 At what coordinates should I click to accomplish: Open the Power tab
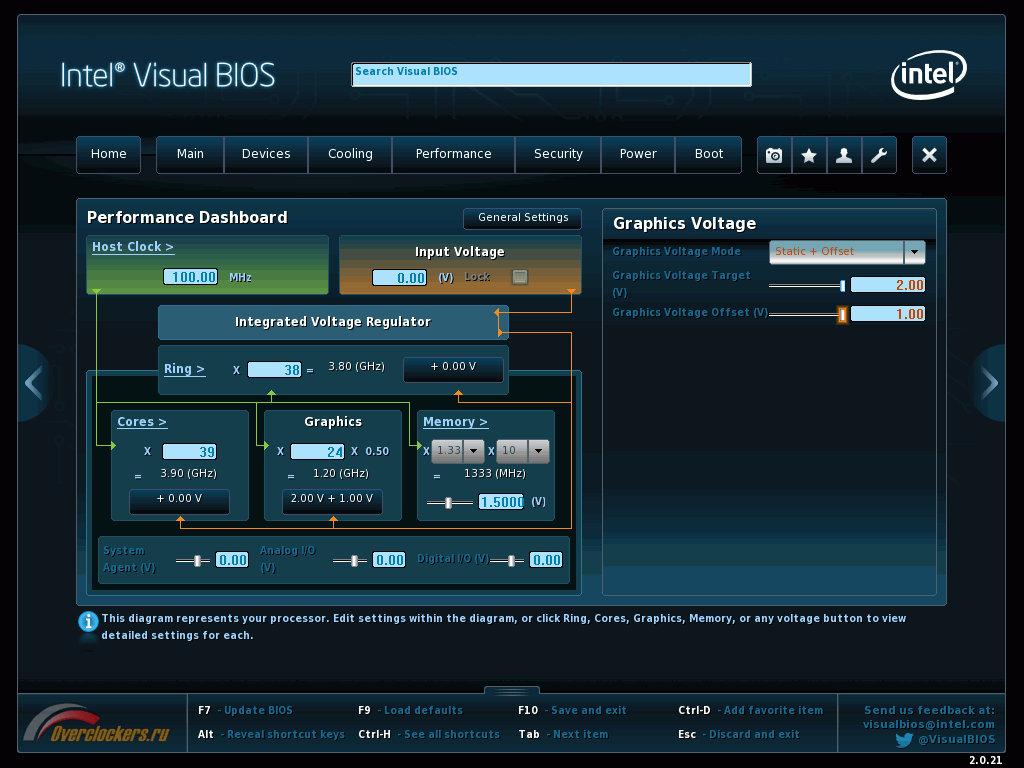(x=637, y=154)
